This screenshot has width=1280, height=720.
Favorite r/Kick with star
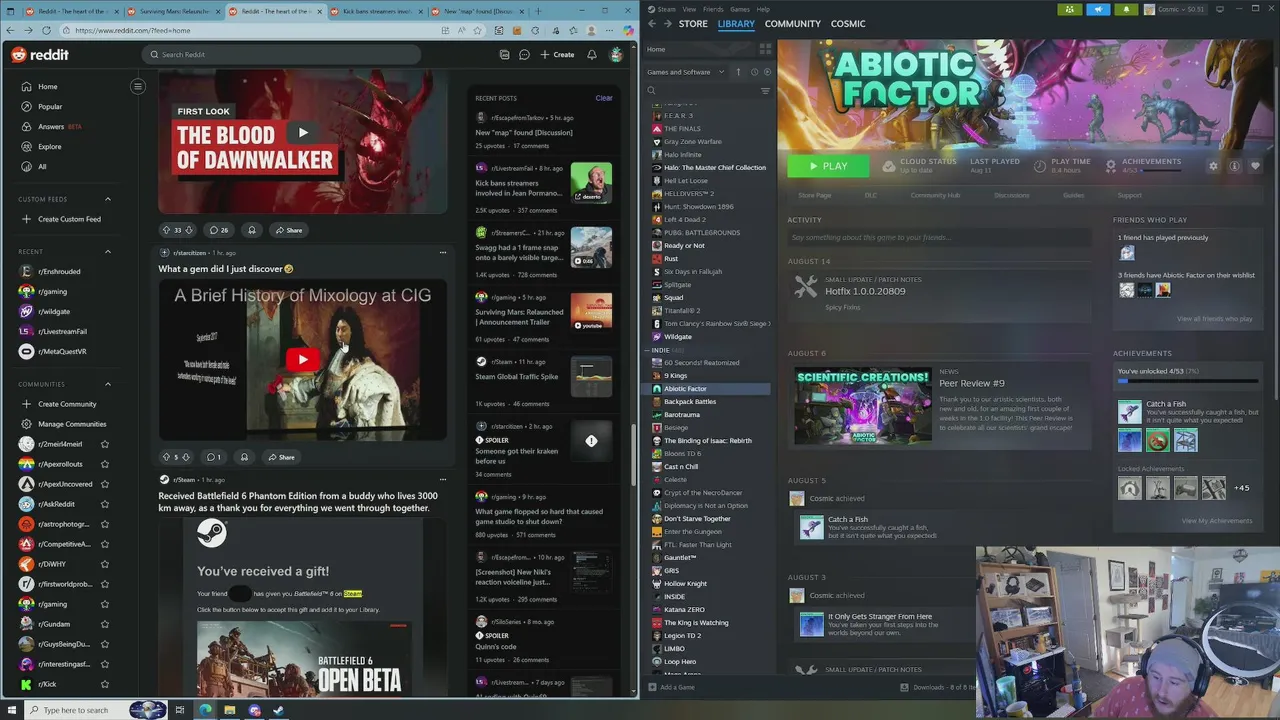[x=105, y=684]
